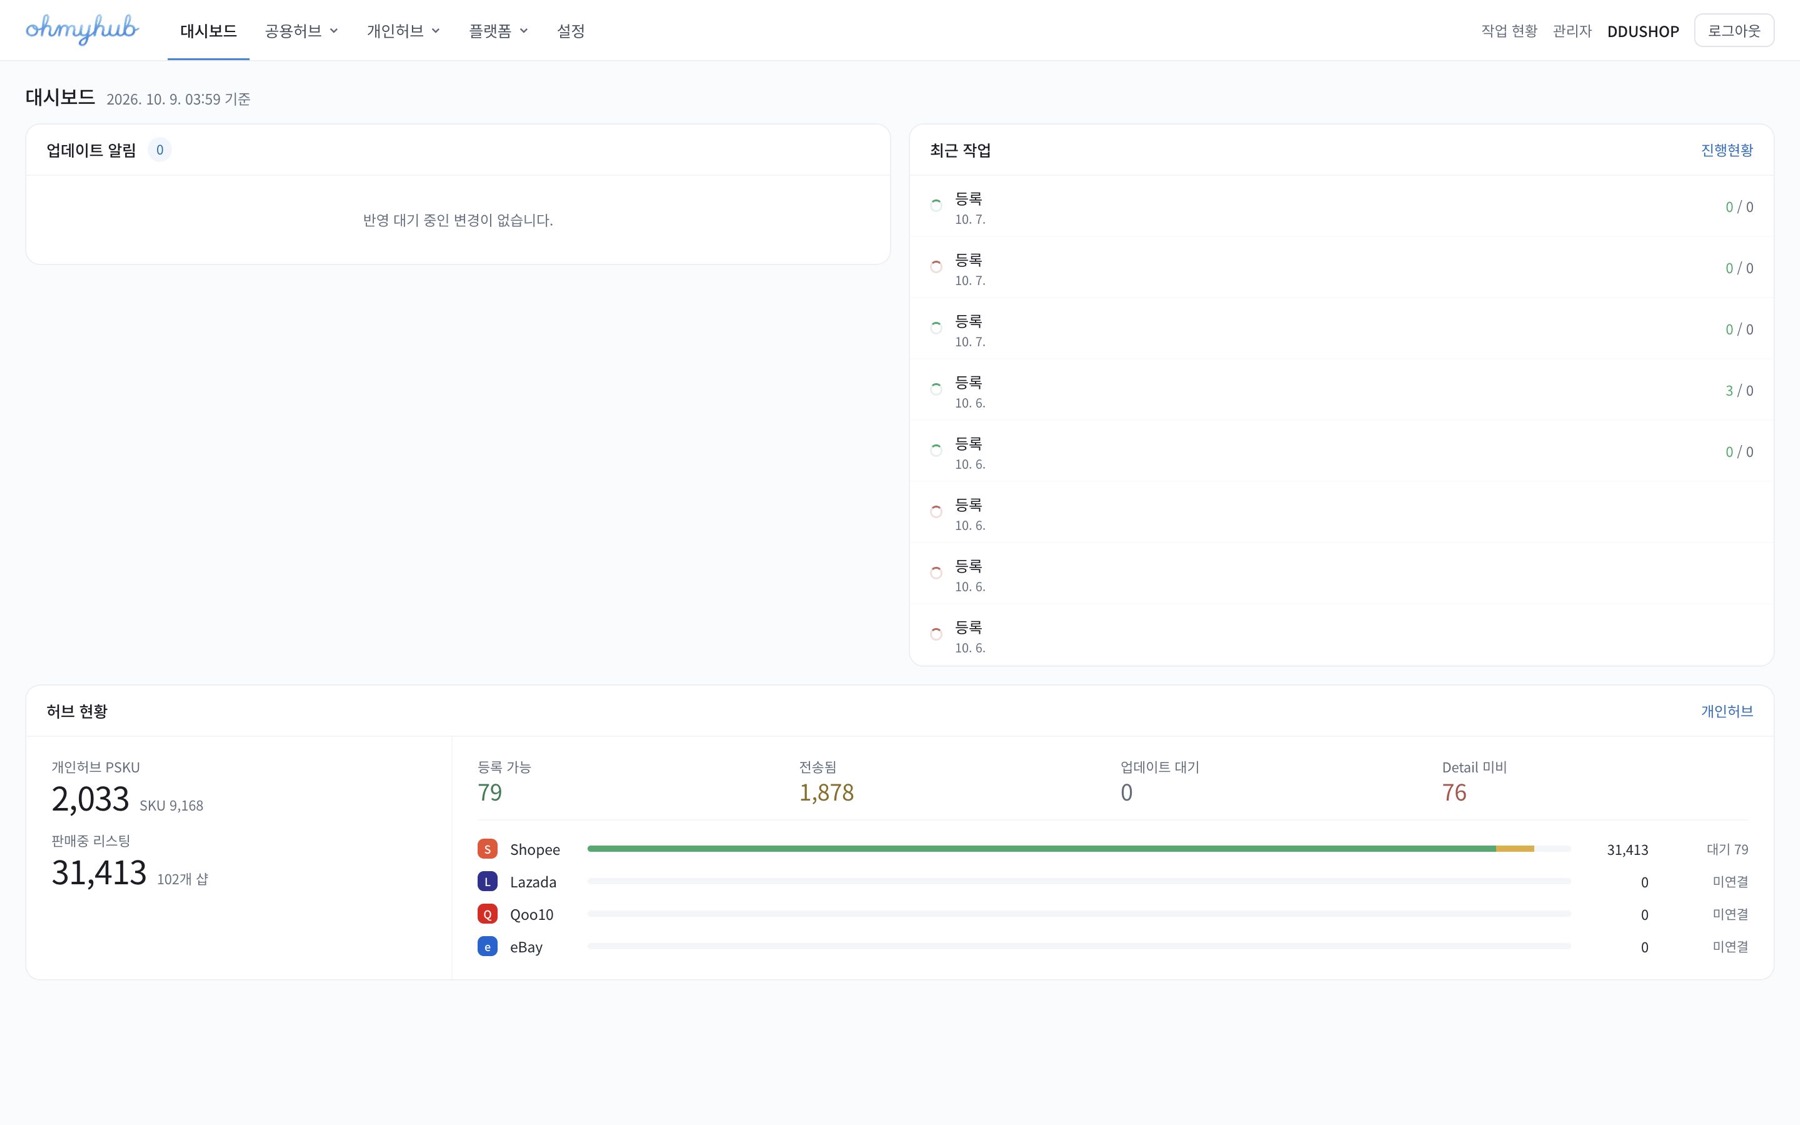Open the 개인허브 link in 허브 현황
Viewport: 1800px width, 1125px height.
click(x=1727, y=711)
